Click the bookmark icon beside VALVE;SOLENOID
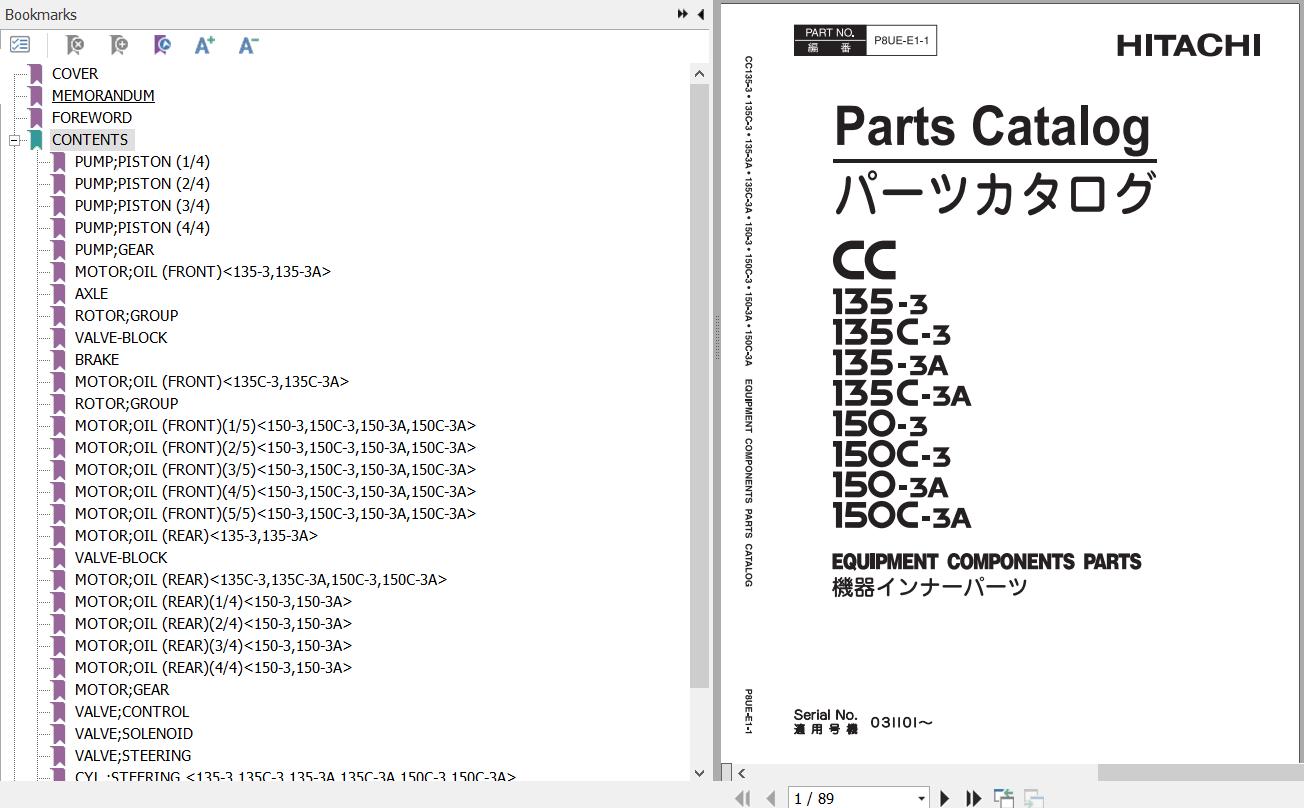This screenshot has height=808, width=1304. [x=59, y=733]
